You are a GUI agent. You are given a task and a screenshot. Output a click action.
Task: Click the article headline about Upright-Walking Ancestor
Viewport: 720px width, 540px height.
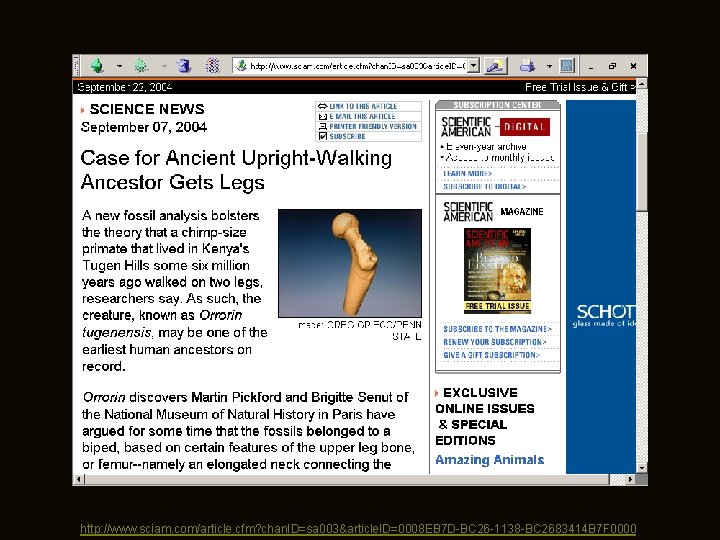(x=236, y=170)
